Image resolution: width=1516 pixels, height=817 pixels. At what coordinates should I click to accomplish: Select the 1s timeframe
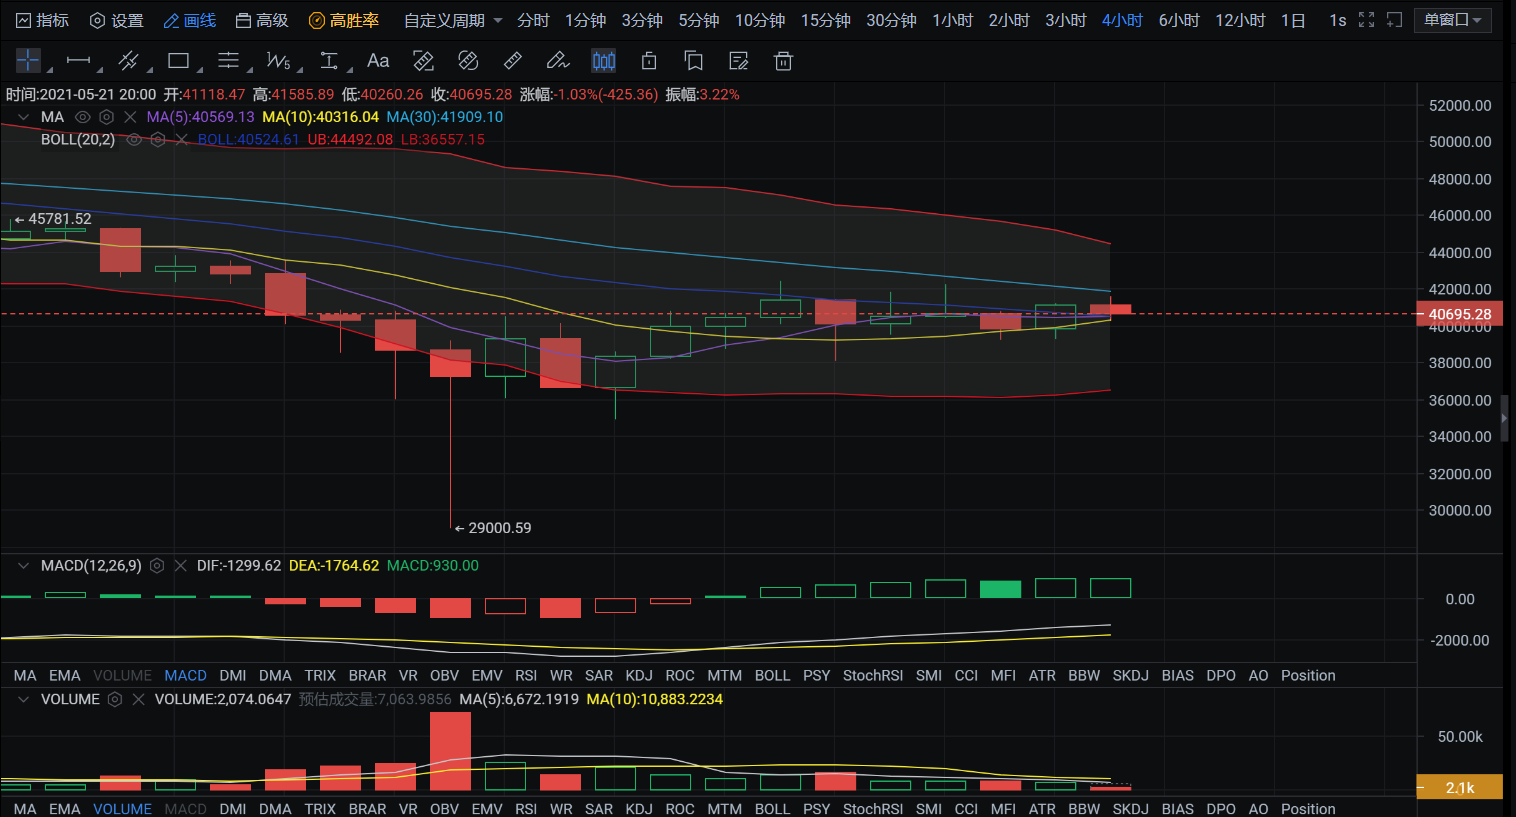point(1338,20)
